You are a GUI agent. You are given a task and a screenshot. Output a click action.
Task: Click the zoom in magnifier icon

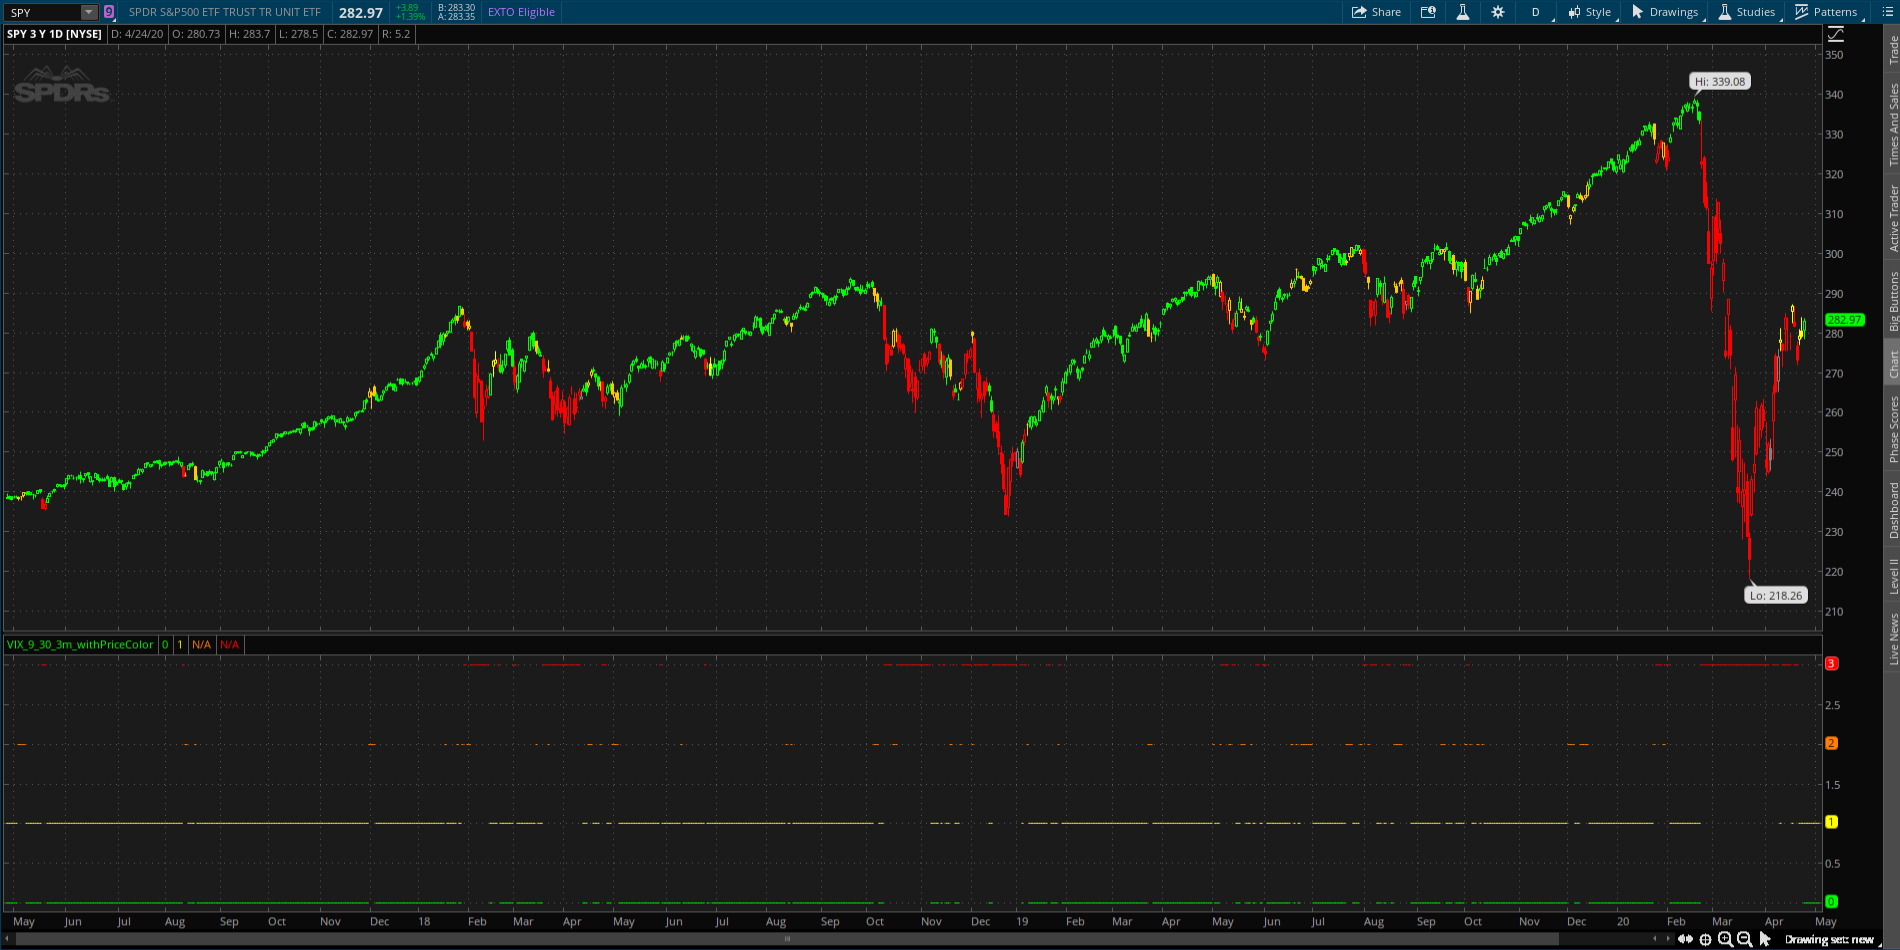click(1725, 939)
